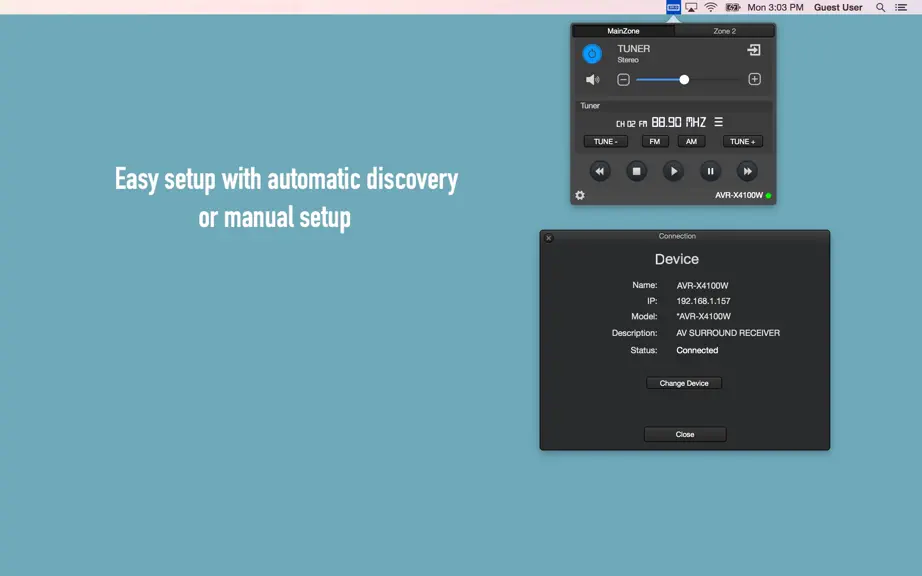The height and width of the screenshot is (576, 922).
Task: Open the tuner preset list icon
Action: (719, 122)
